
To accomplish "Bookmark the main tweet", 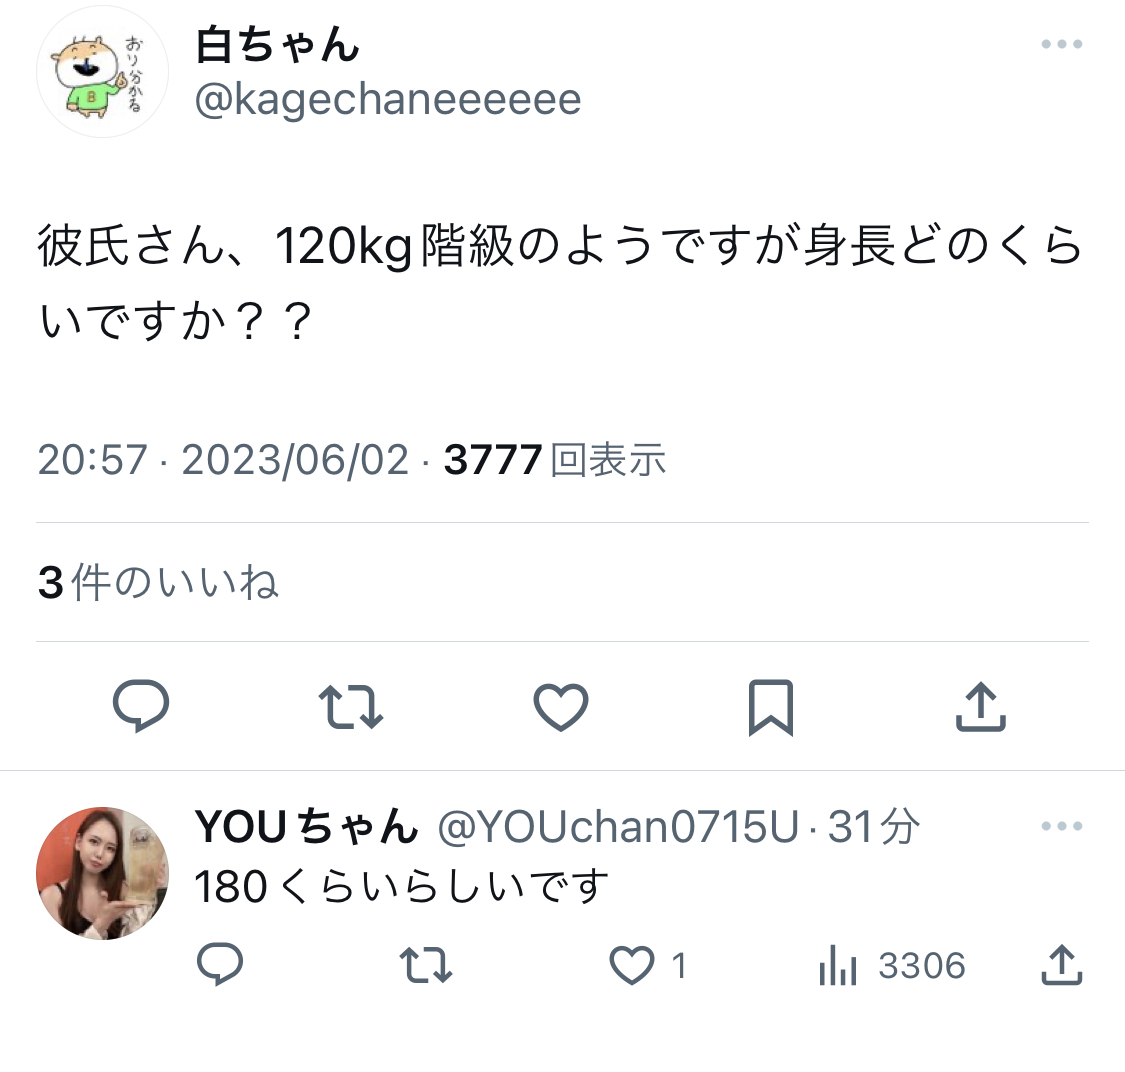I will pyautogui.click(x=771, y=707).
